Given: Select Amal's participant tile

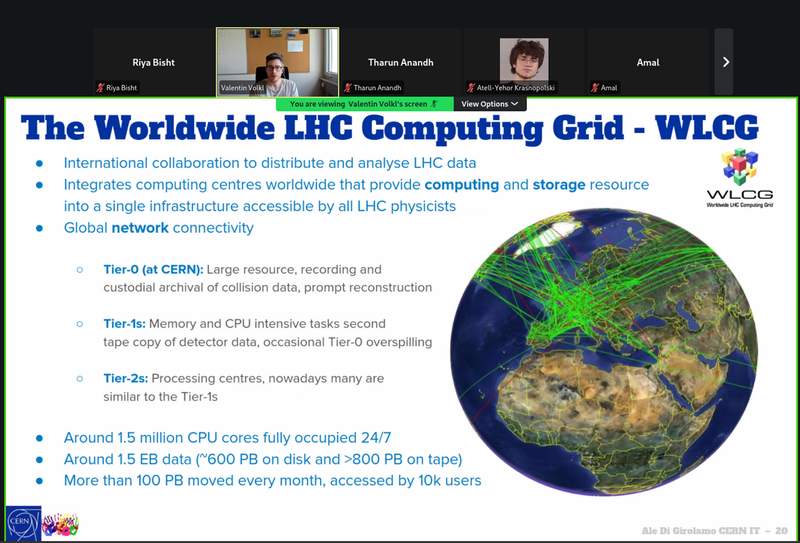Looking at the screenshot, I should click(x=647, y=62).
